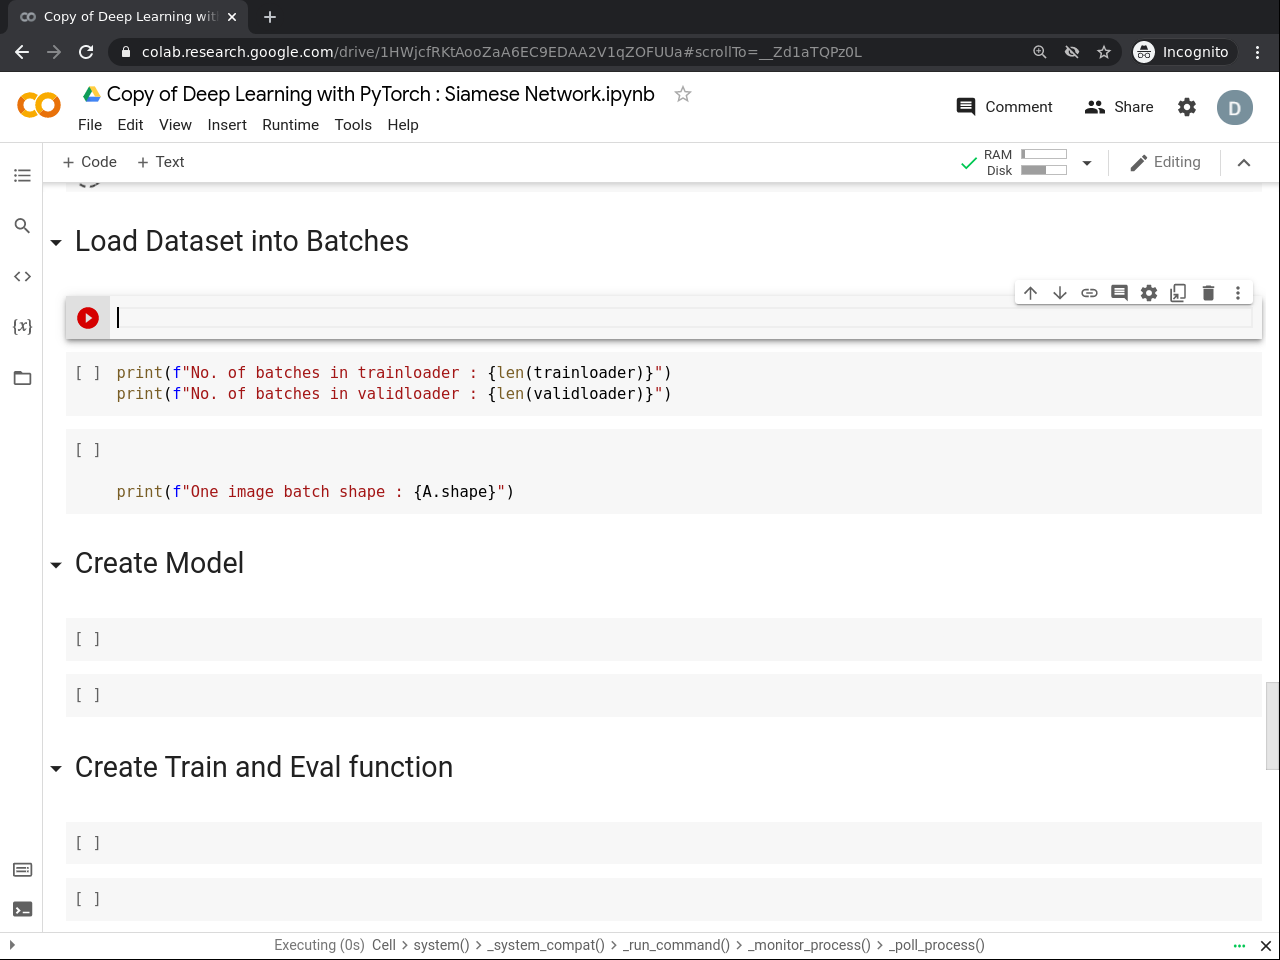Image resolution: width=1280 pixels, height=960 pixels.
Task: Click the Share button
Action: pos(1119,107)
